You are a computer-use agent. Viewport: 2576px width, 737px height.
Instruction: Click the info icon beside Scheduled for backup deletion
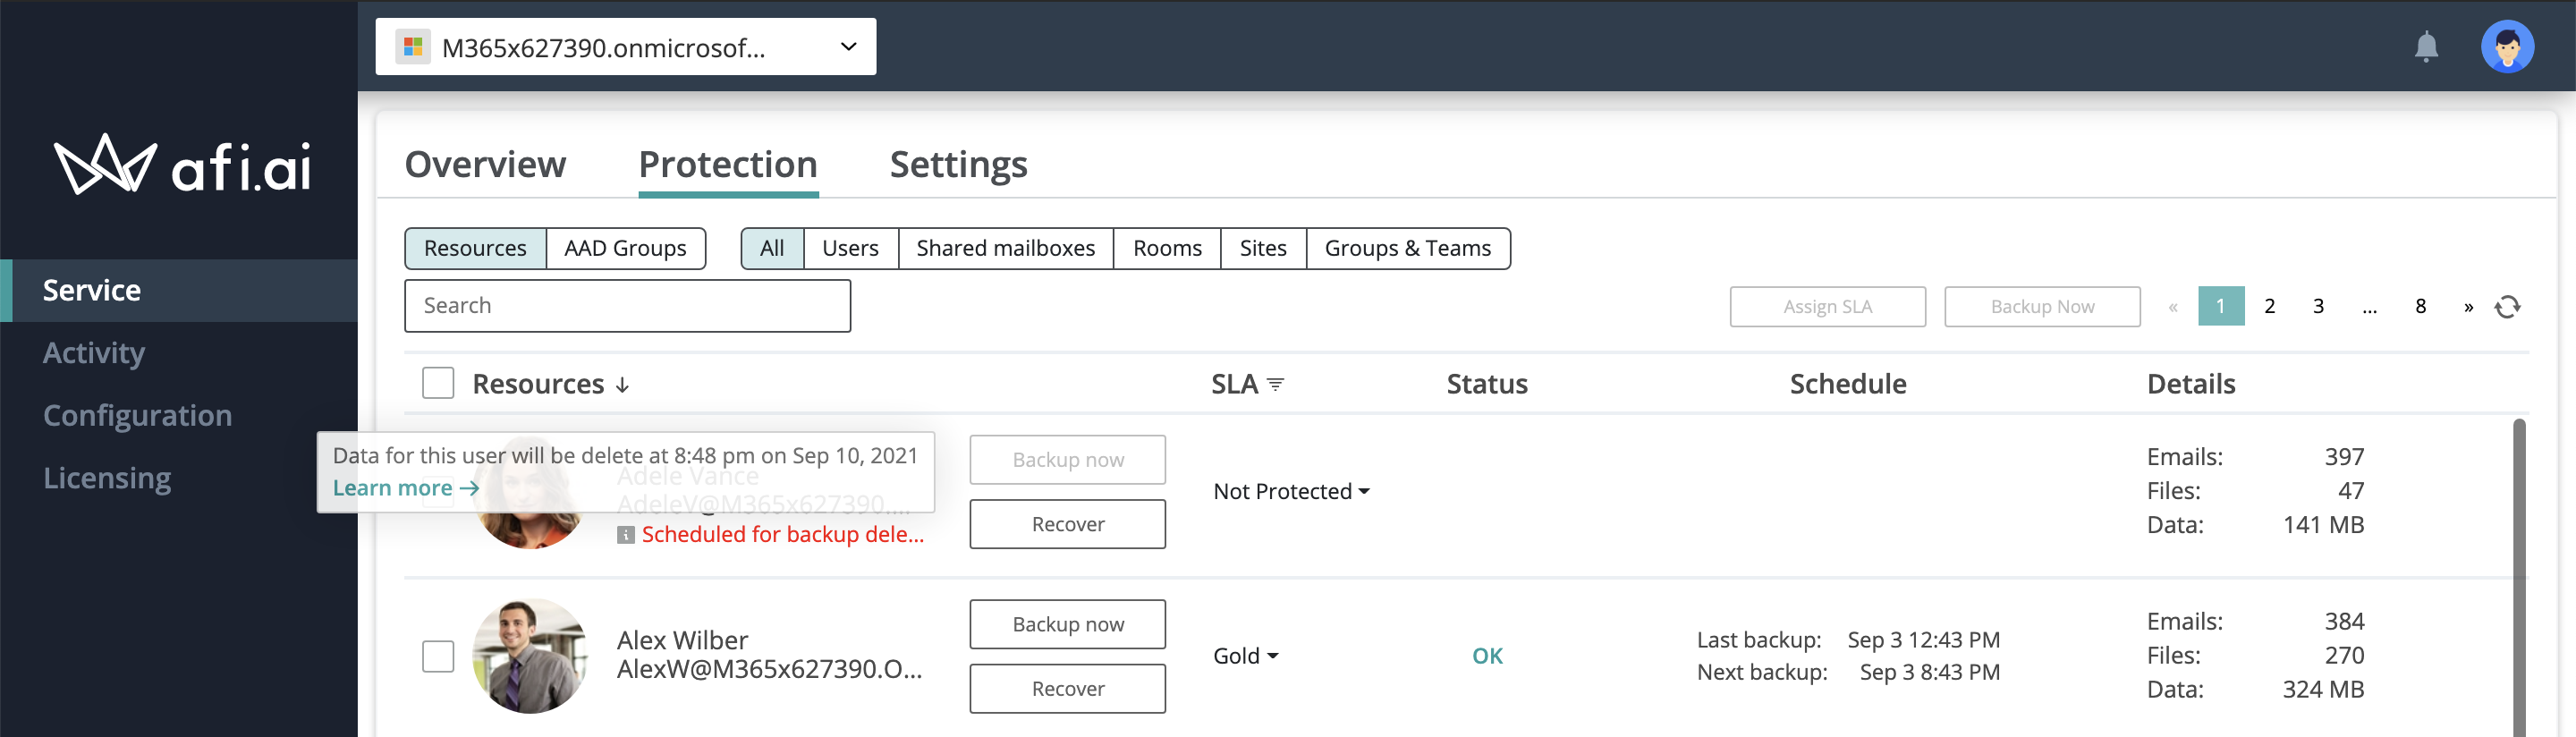pyautogui.click(x=626, y=535)
